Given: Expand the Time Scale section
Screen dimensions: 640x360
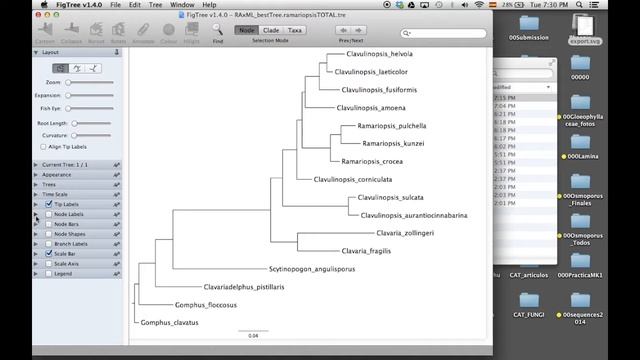Looking at the screenshot, I should coord(36,195).
